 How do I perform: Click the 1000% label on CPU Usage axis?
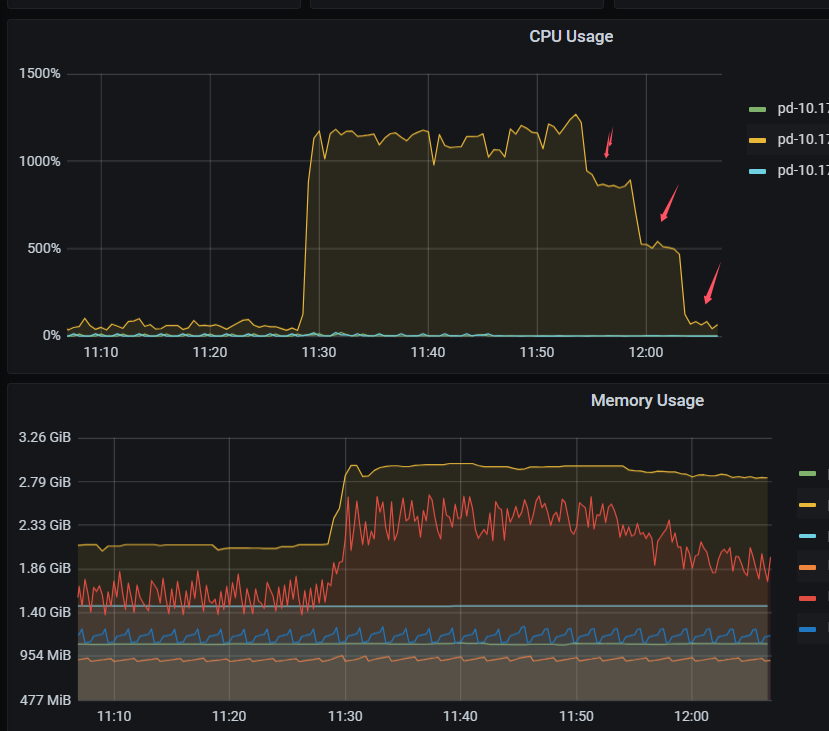click(x=40, y=161)
